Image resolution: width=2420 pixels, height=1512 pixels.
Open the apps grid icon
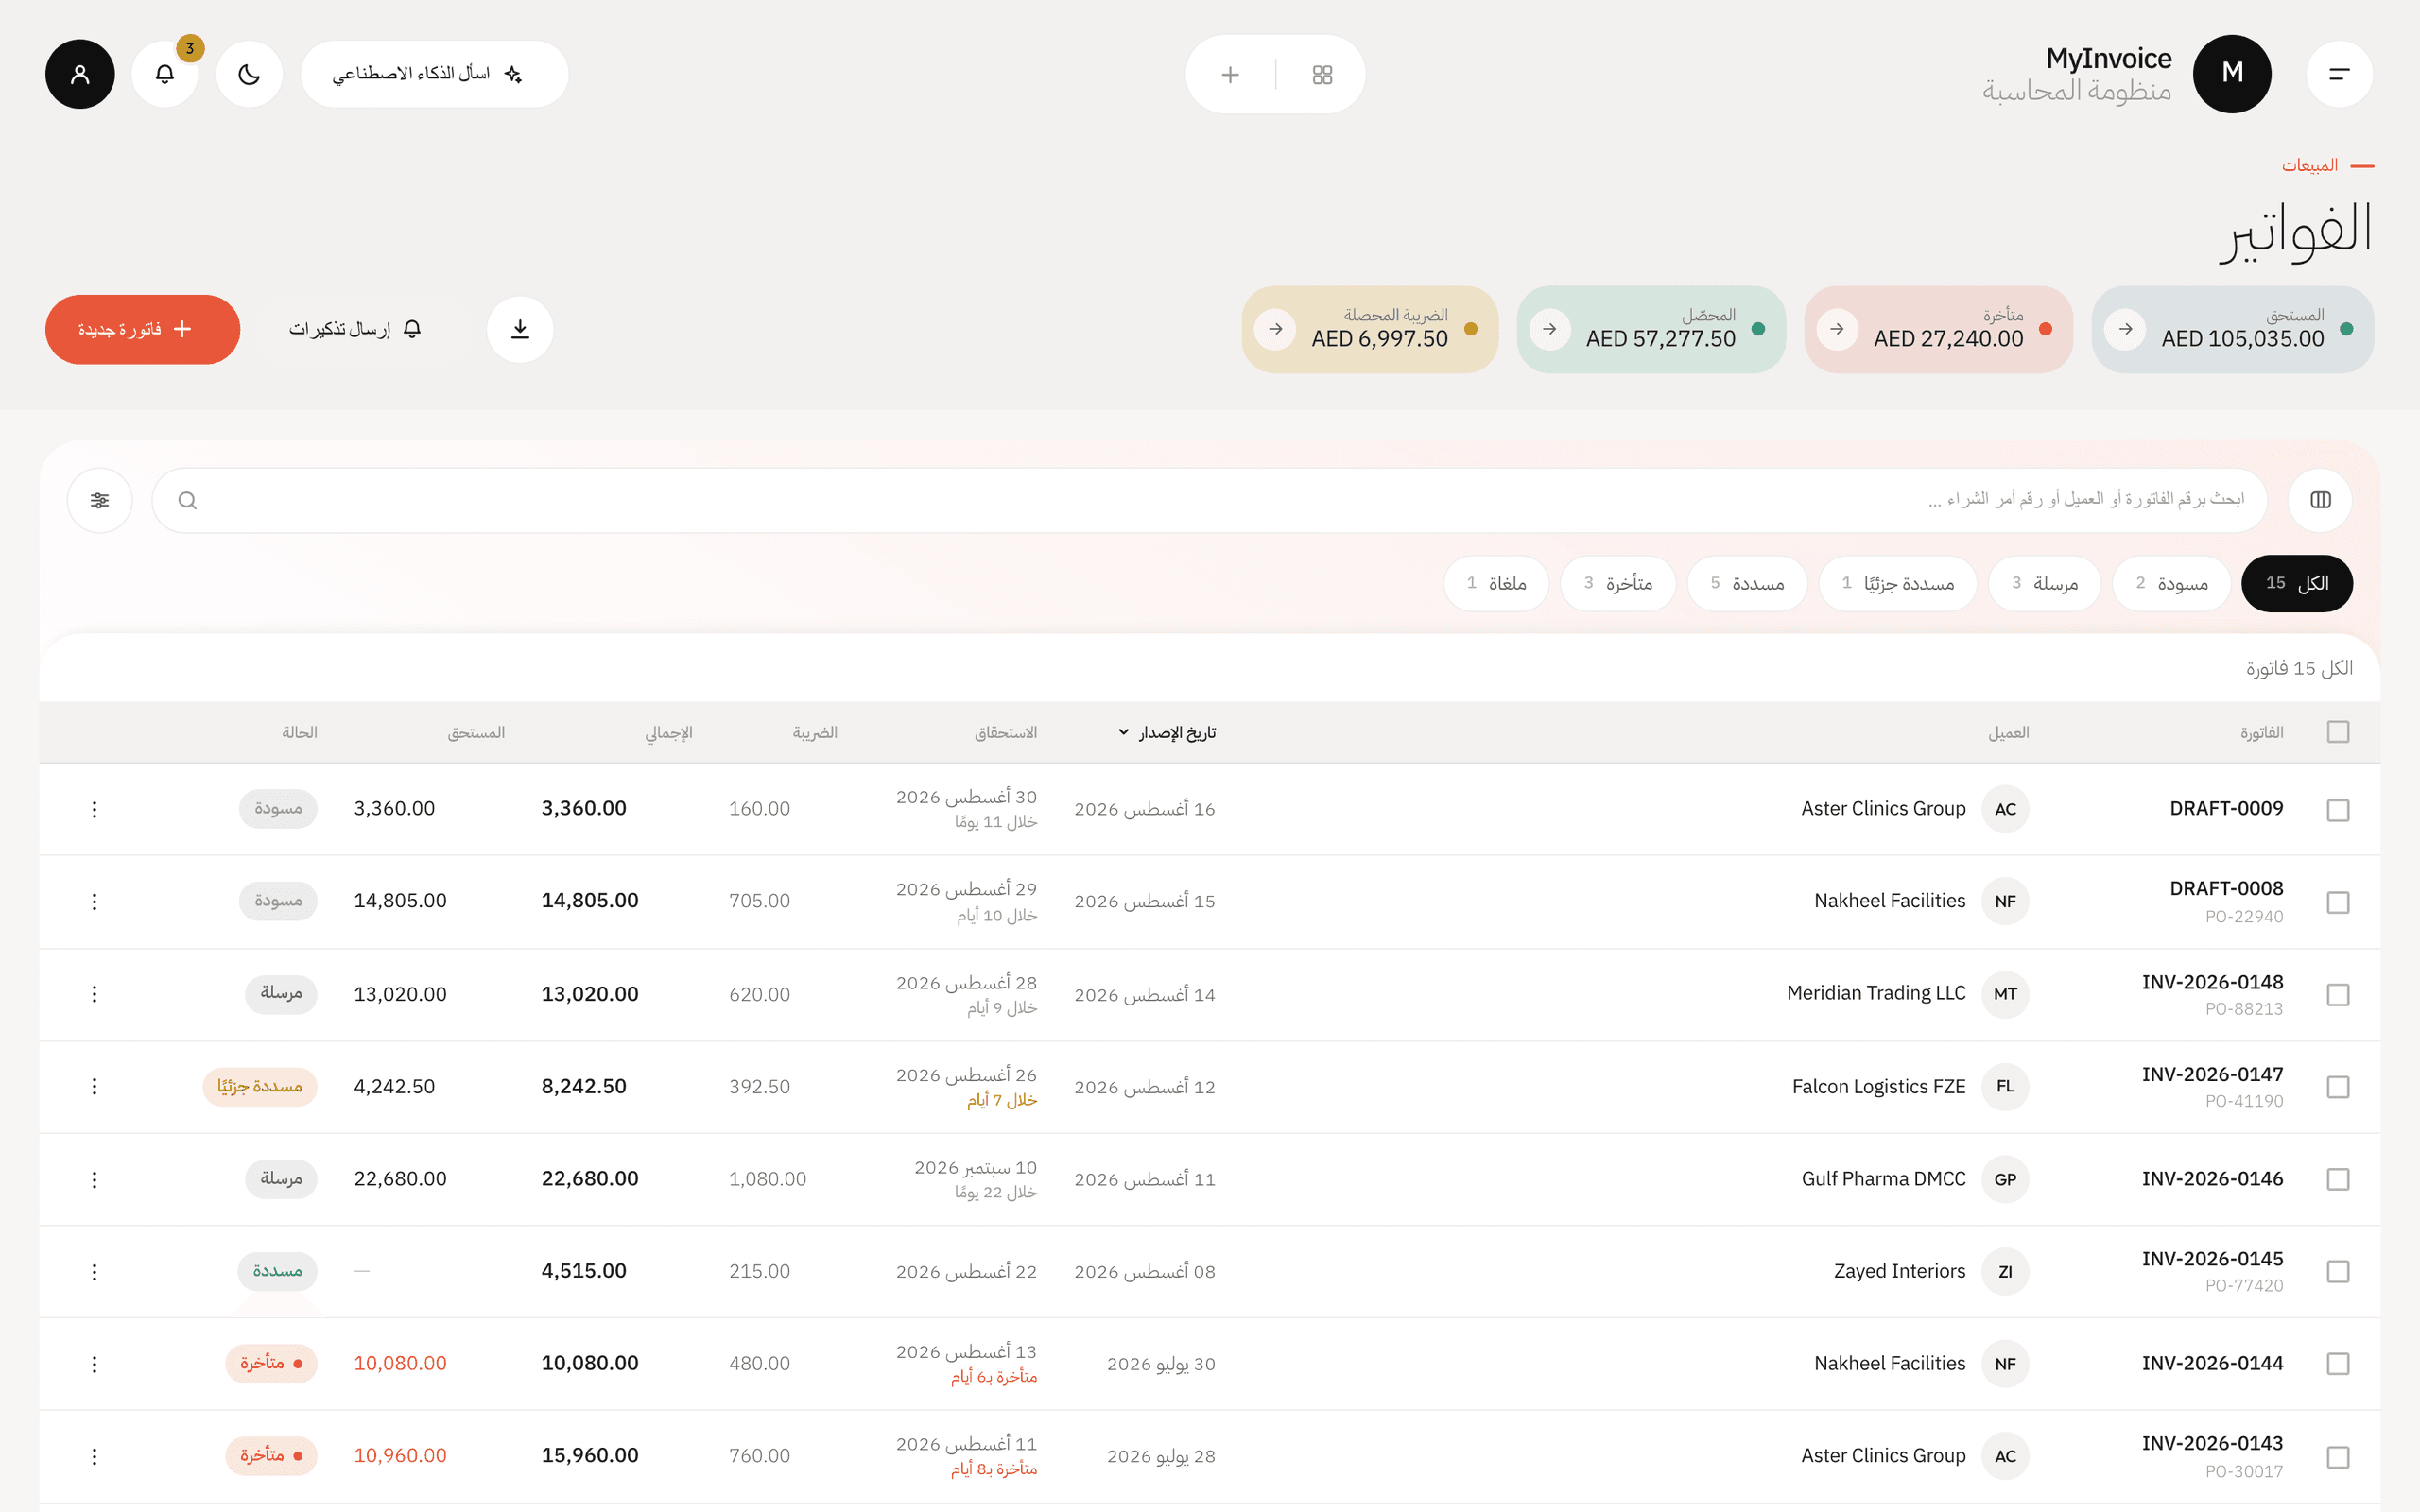[x=1322, y=75]
